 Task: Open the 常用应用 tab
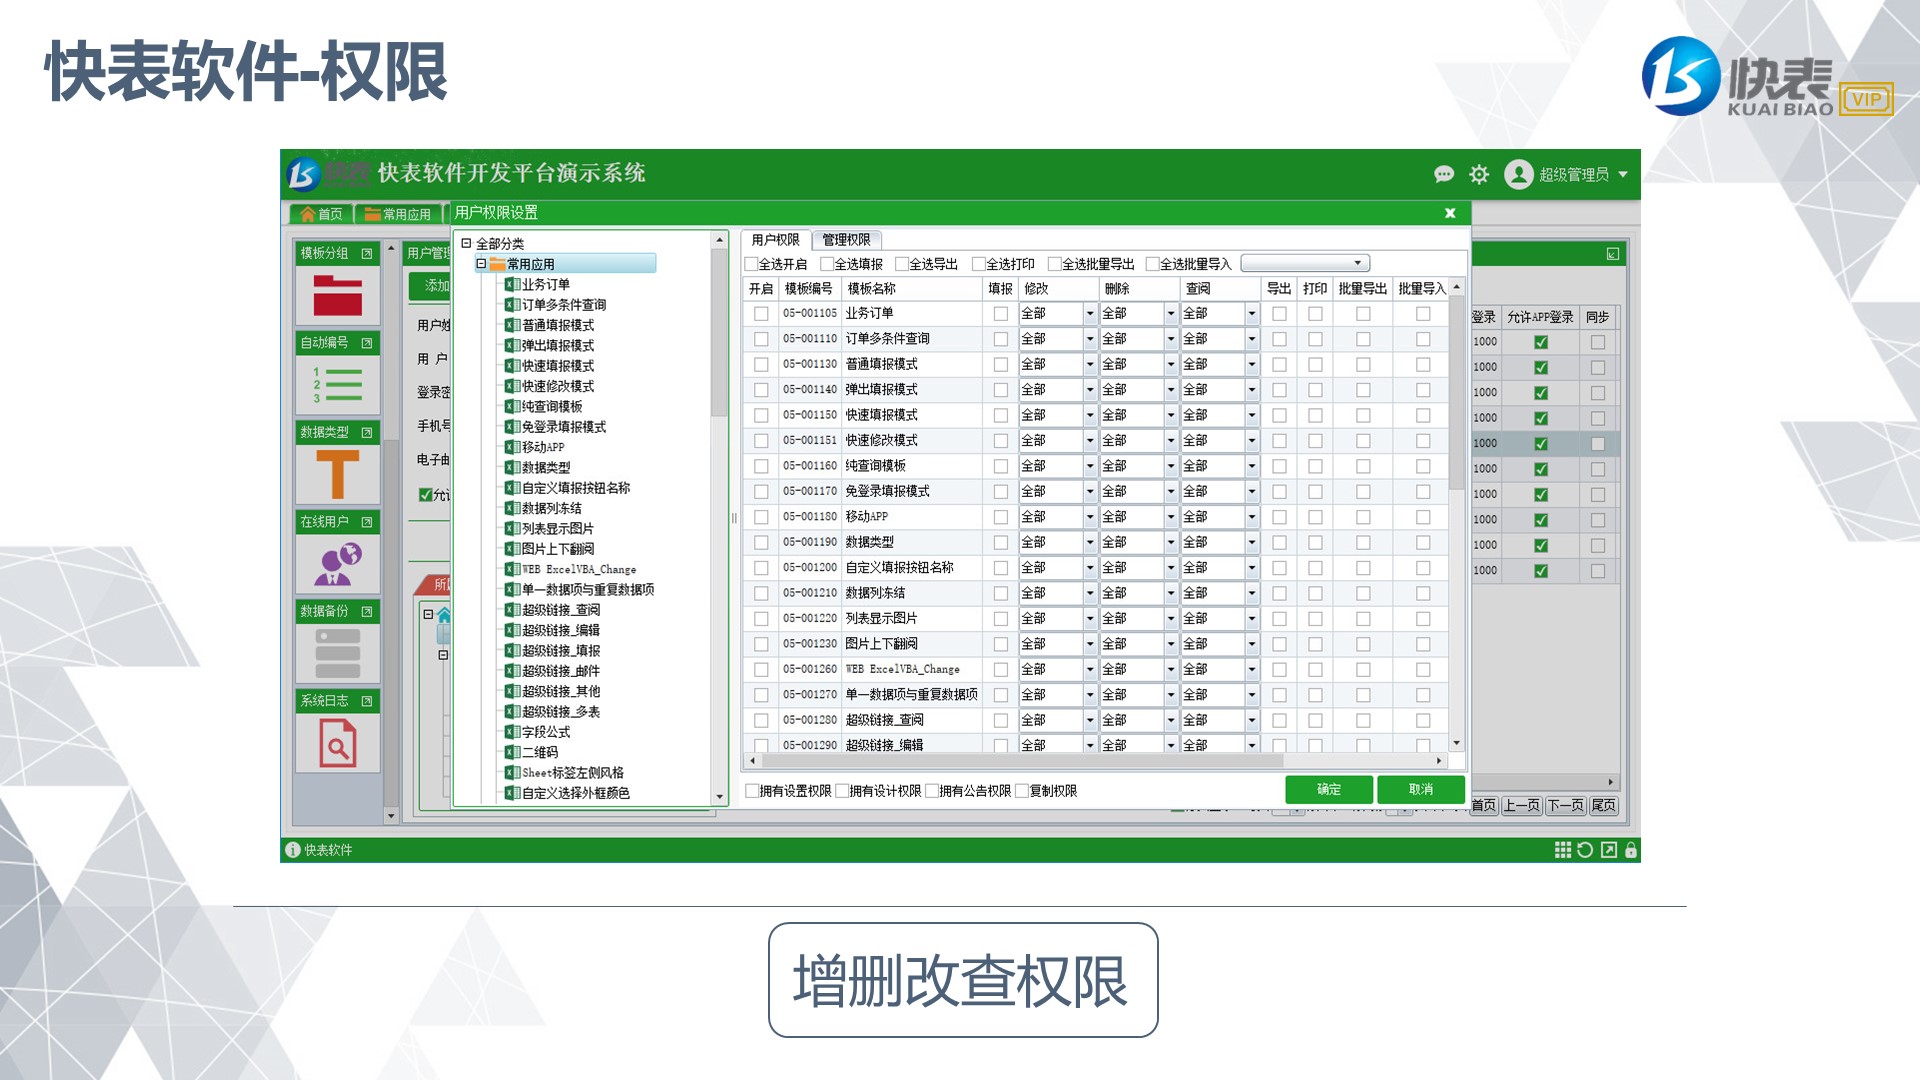[x=397, y=214]
